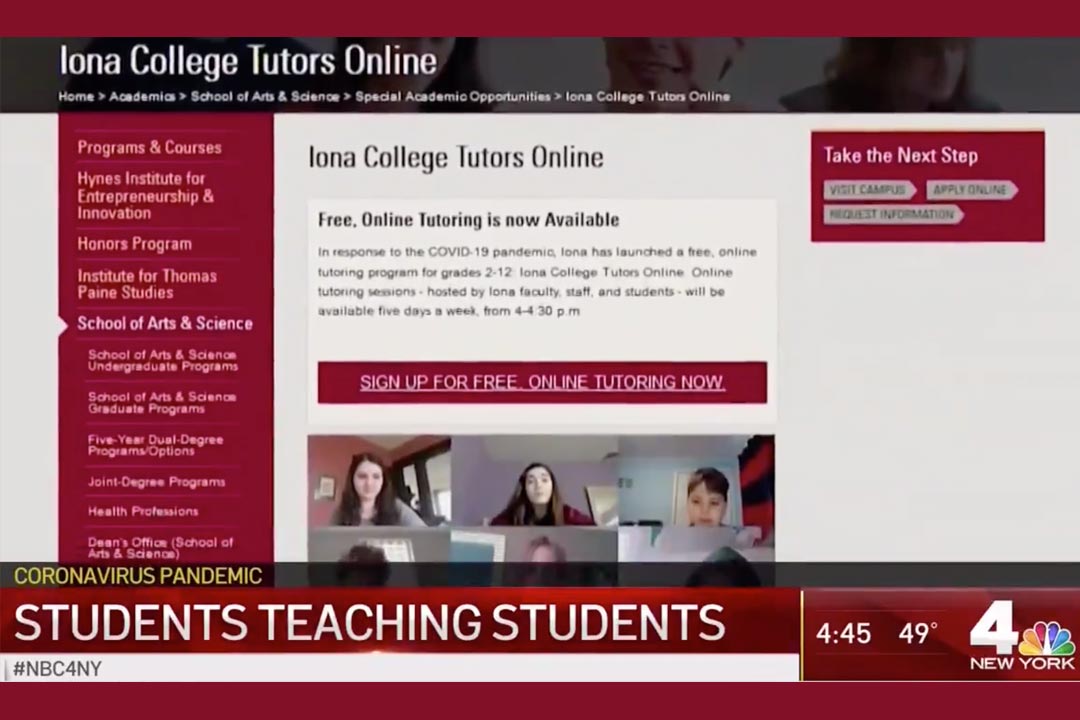Click the NBC 4 New York logo

click(x=1022, y=636)
